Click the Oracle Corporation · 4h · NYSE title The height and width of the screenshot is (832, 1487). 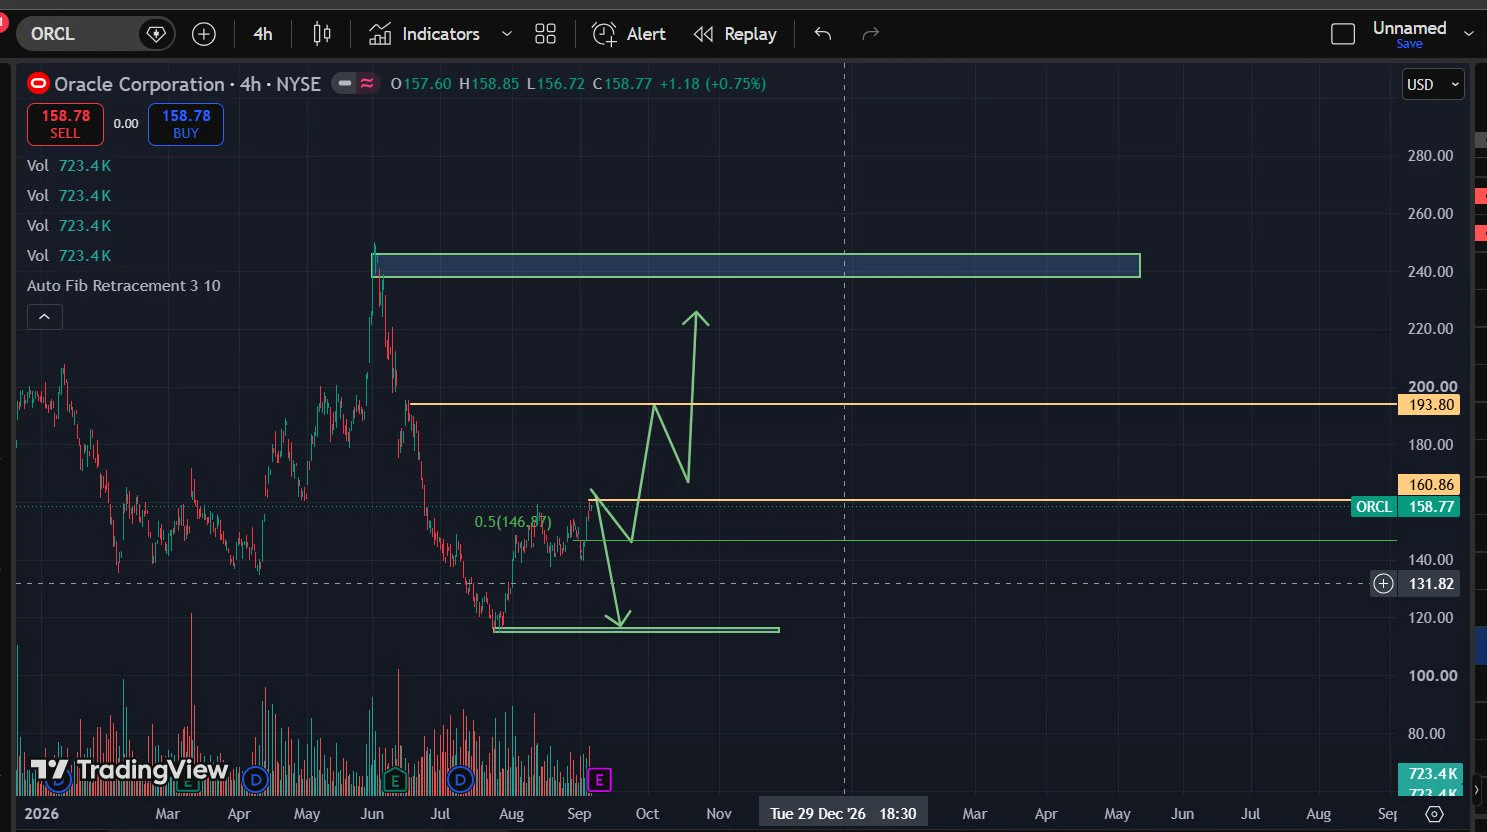(x=187, y=84)
